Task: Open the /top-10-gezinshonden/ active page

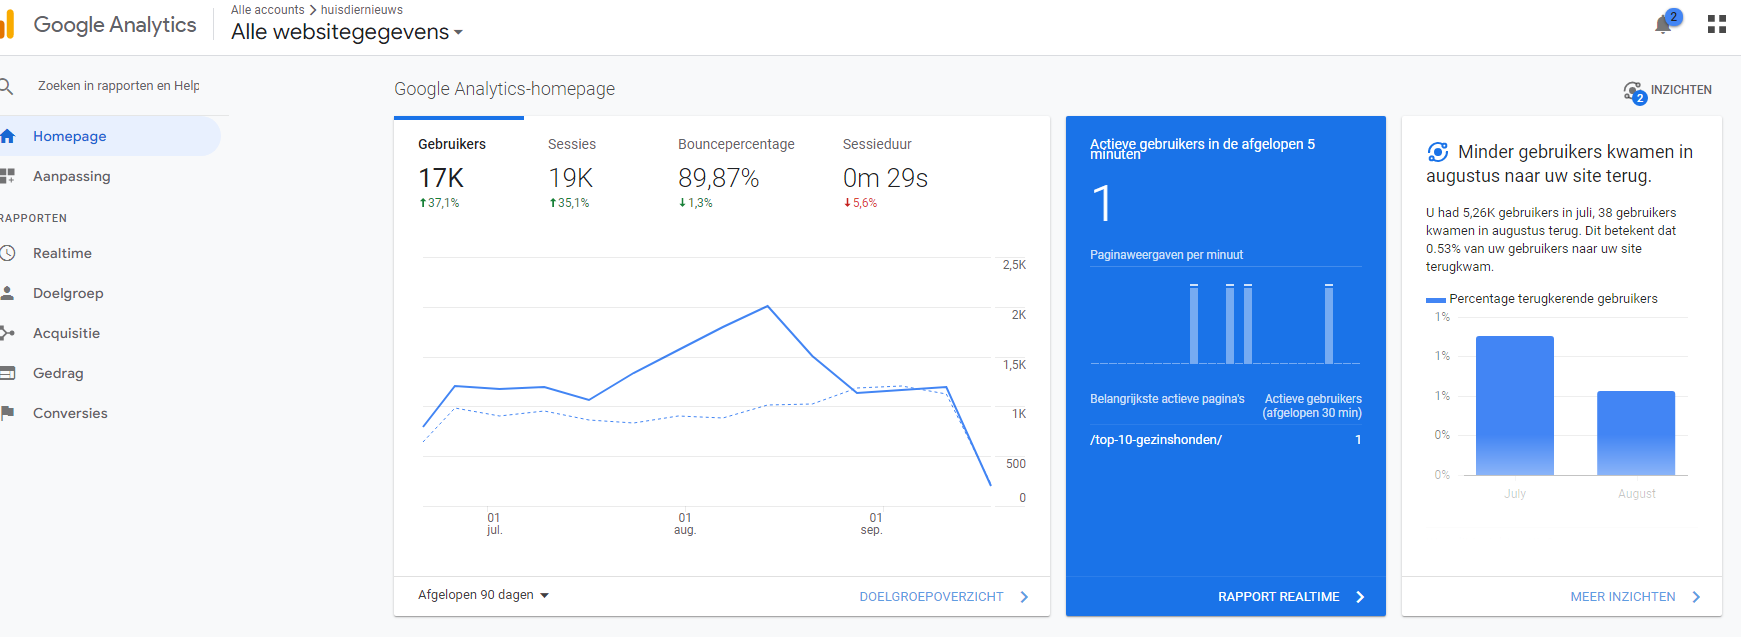Action: point(1156,440)
